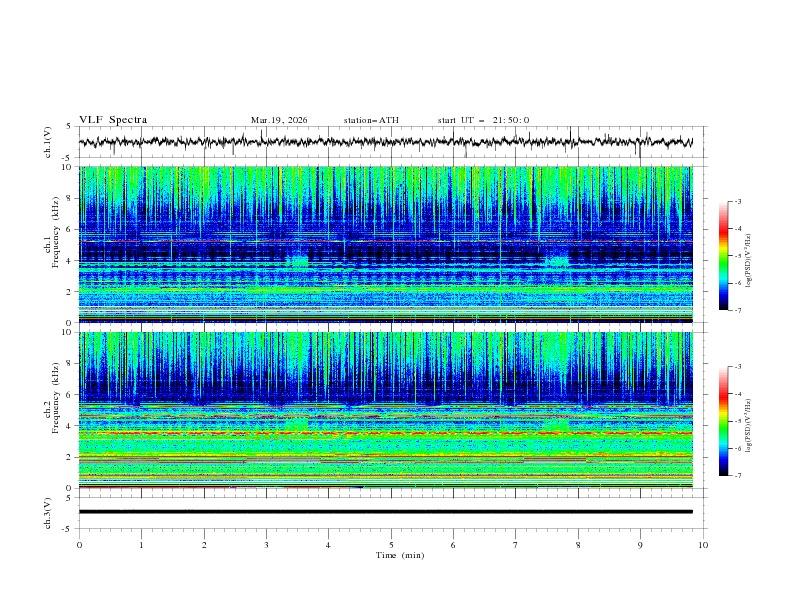Click the ch.1(V) waveform axis label
This screenshot has height=612, width=792.
click(x=48, y=143)
